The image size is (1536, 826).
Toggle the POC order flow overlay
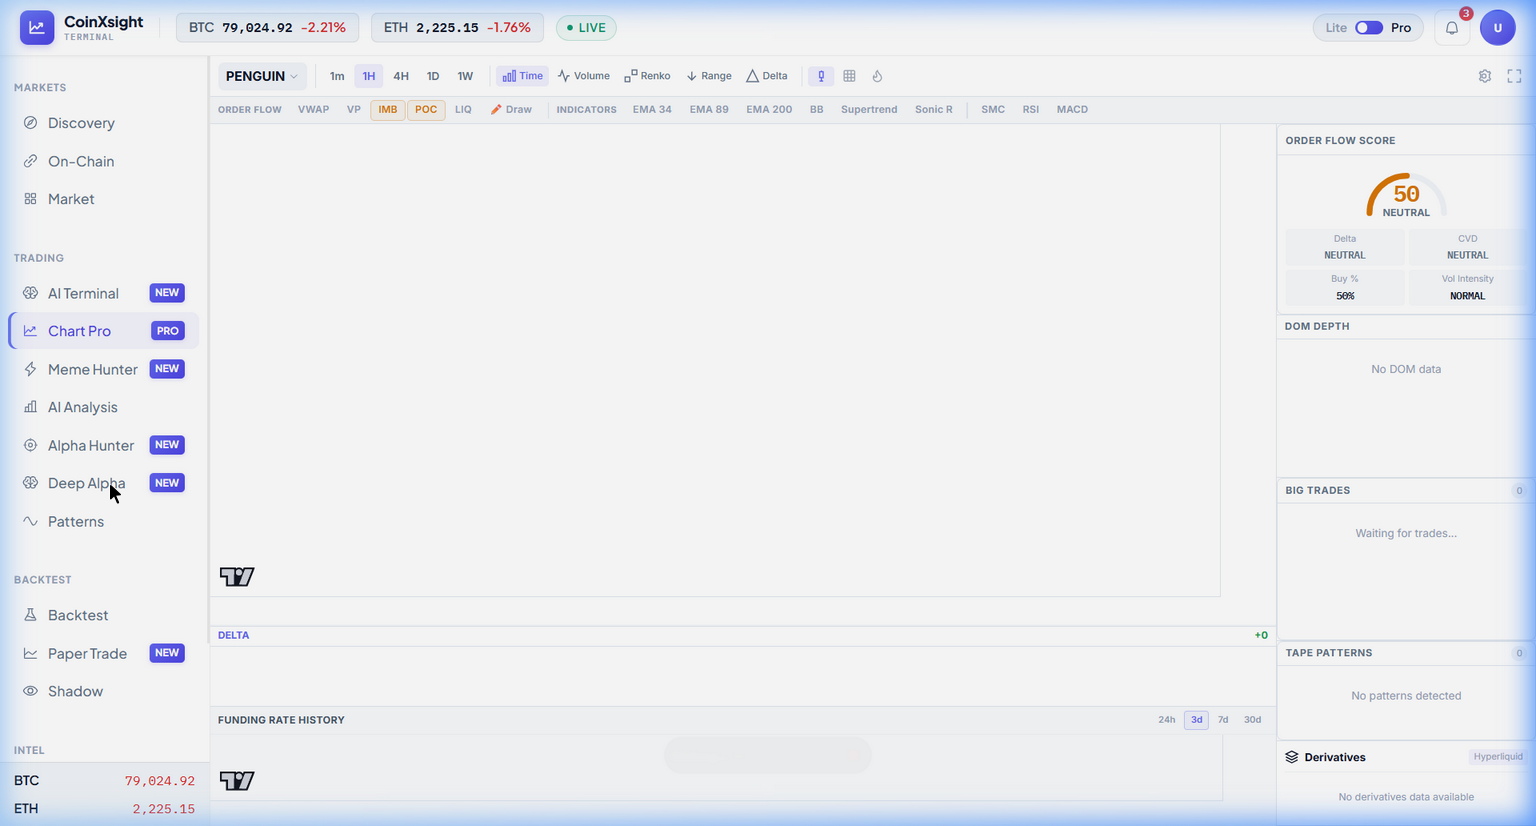426,110
